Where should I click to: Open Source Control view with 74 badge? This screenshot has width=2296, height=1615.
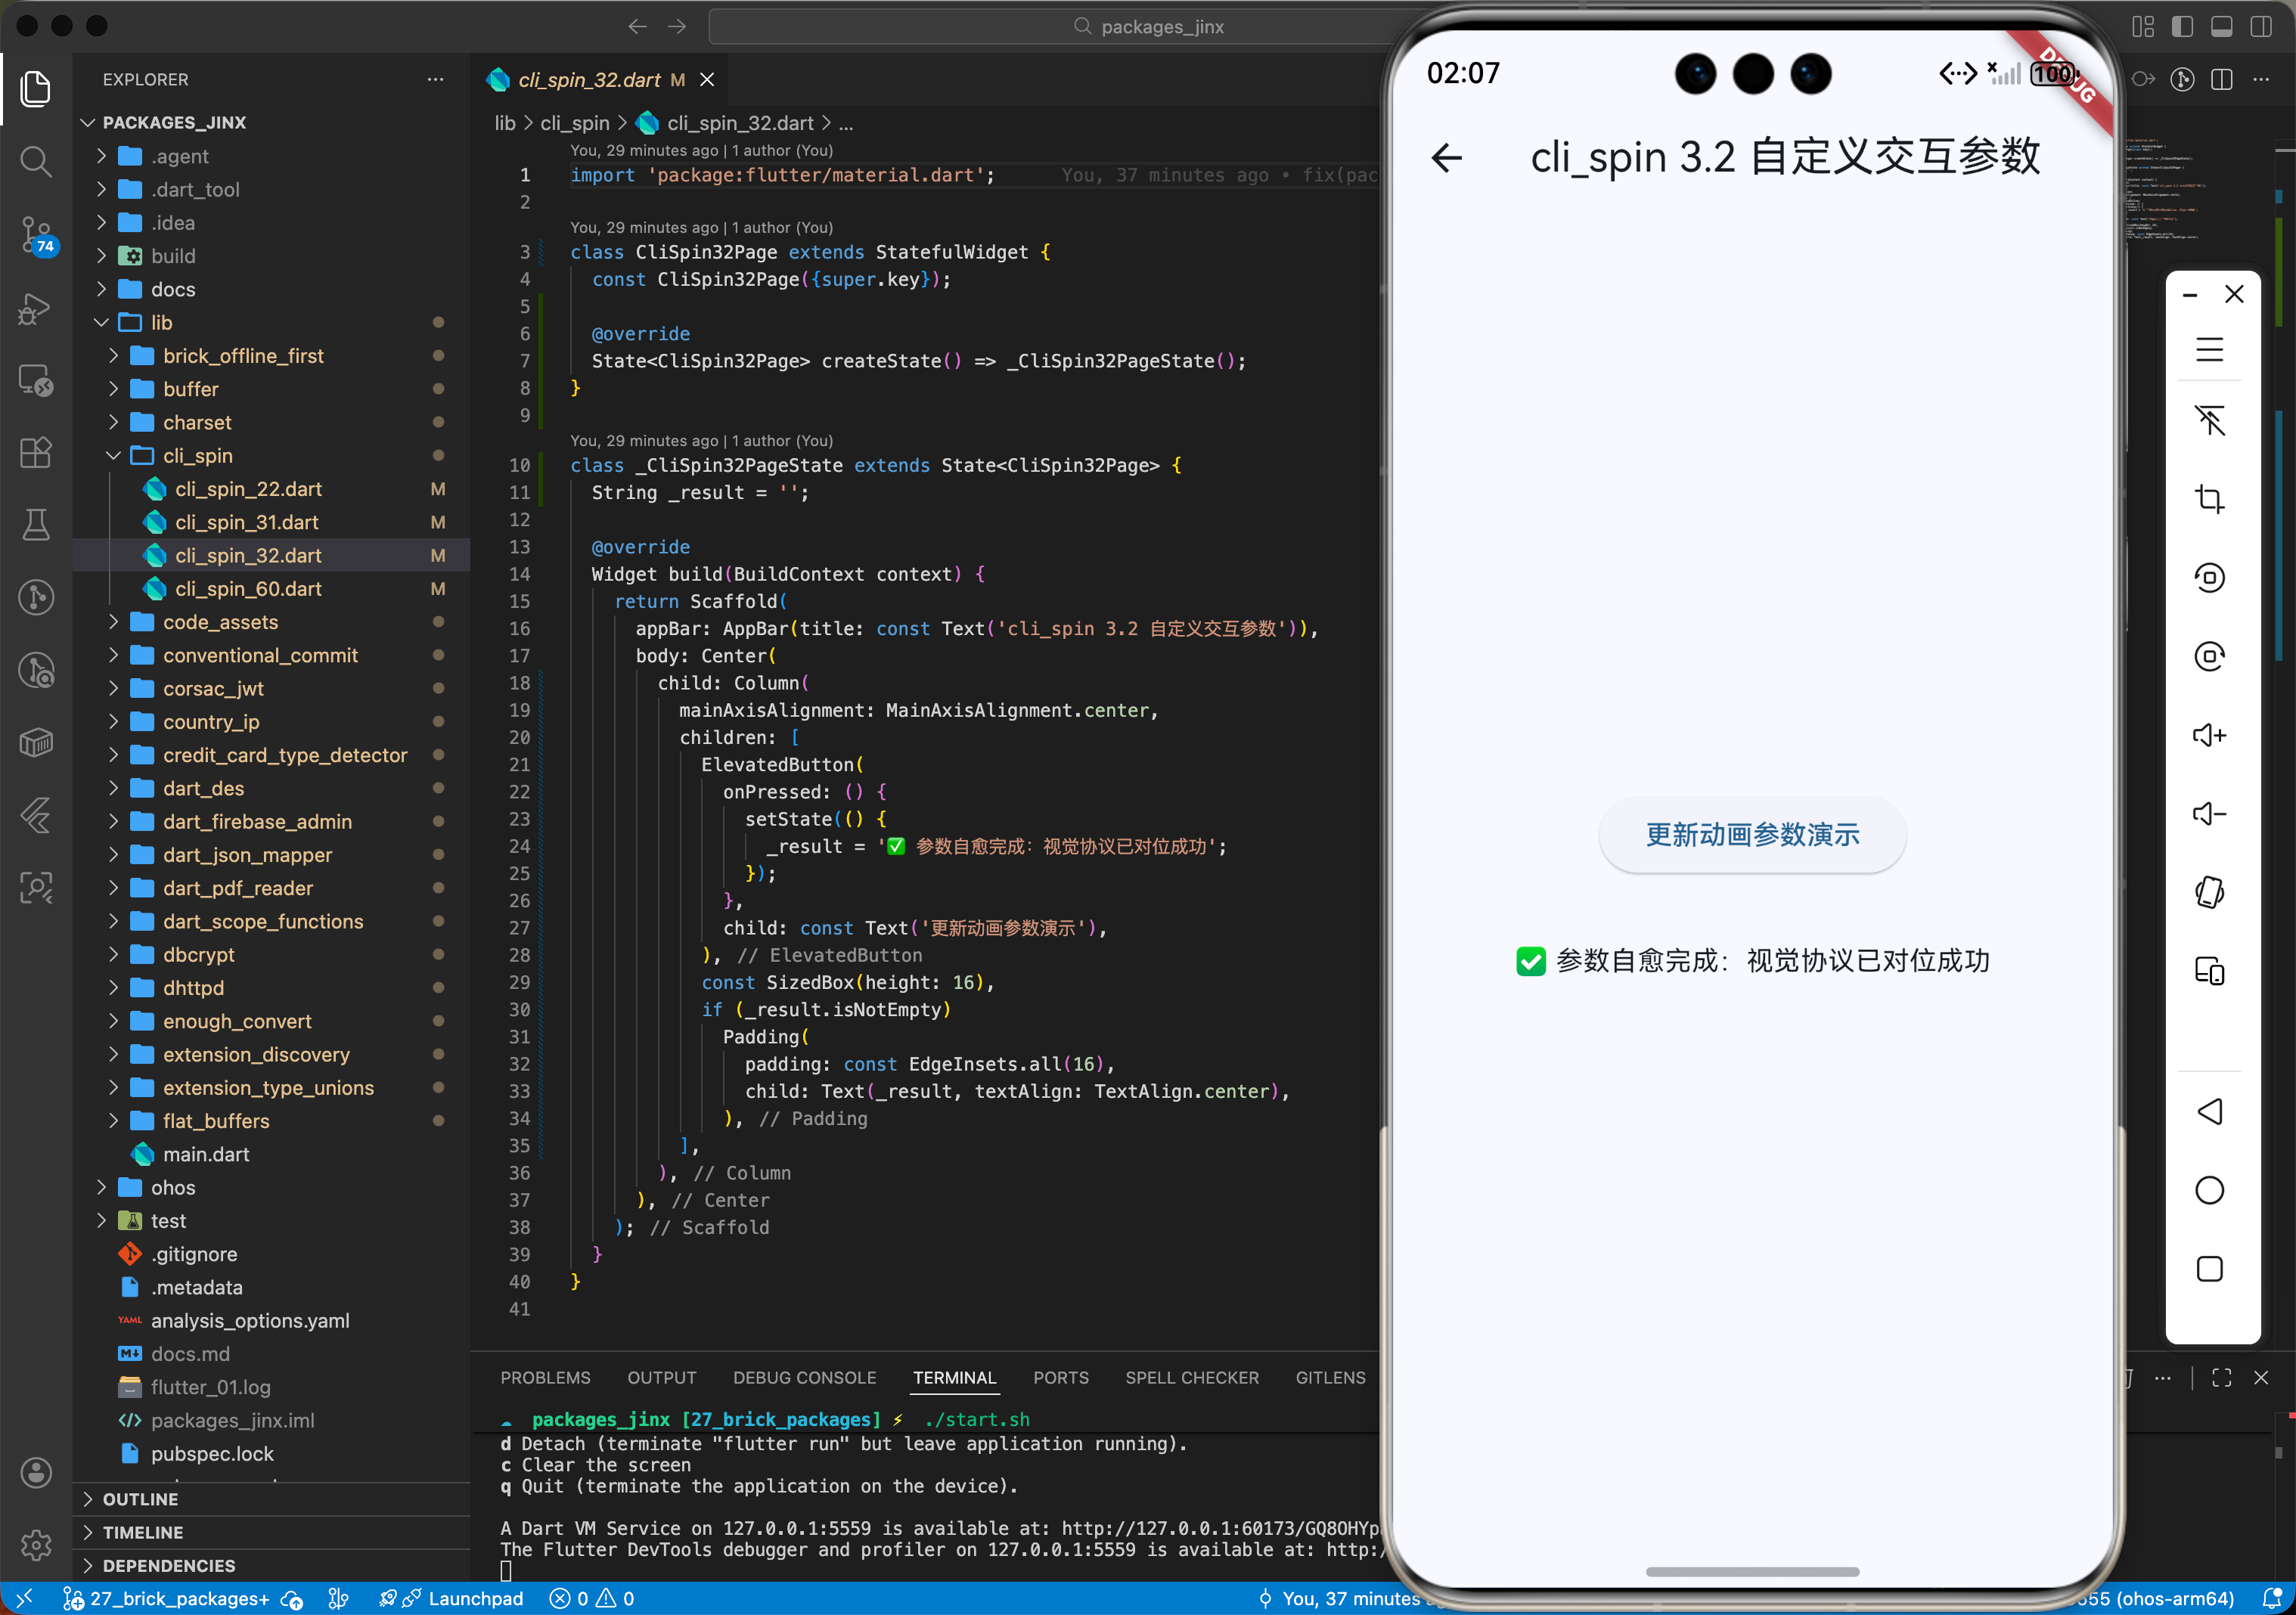36,234
